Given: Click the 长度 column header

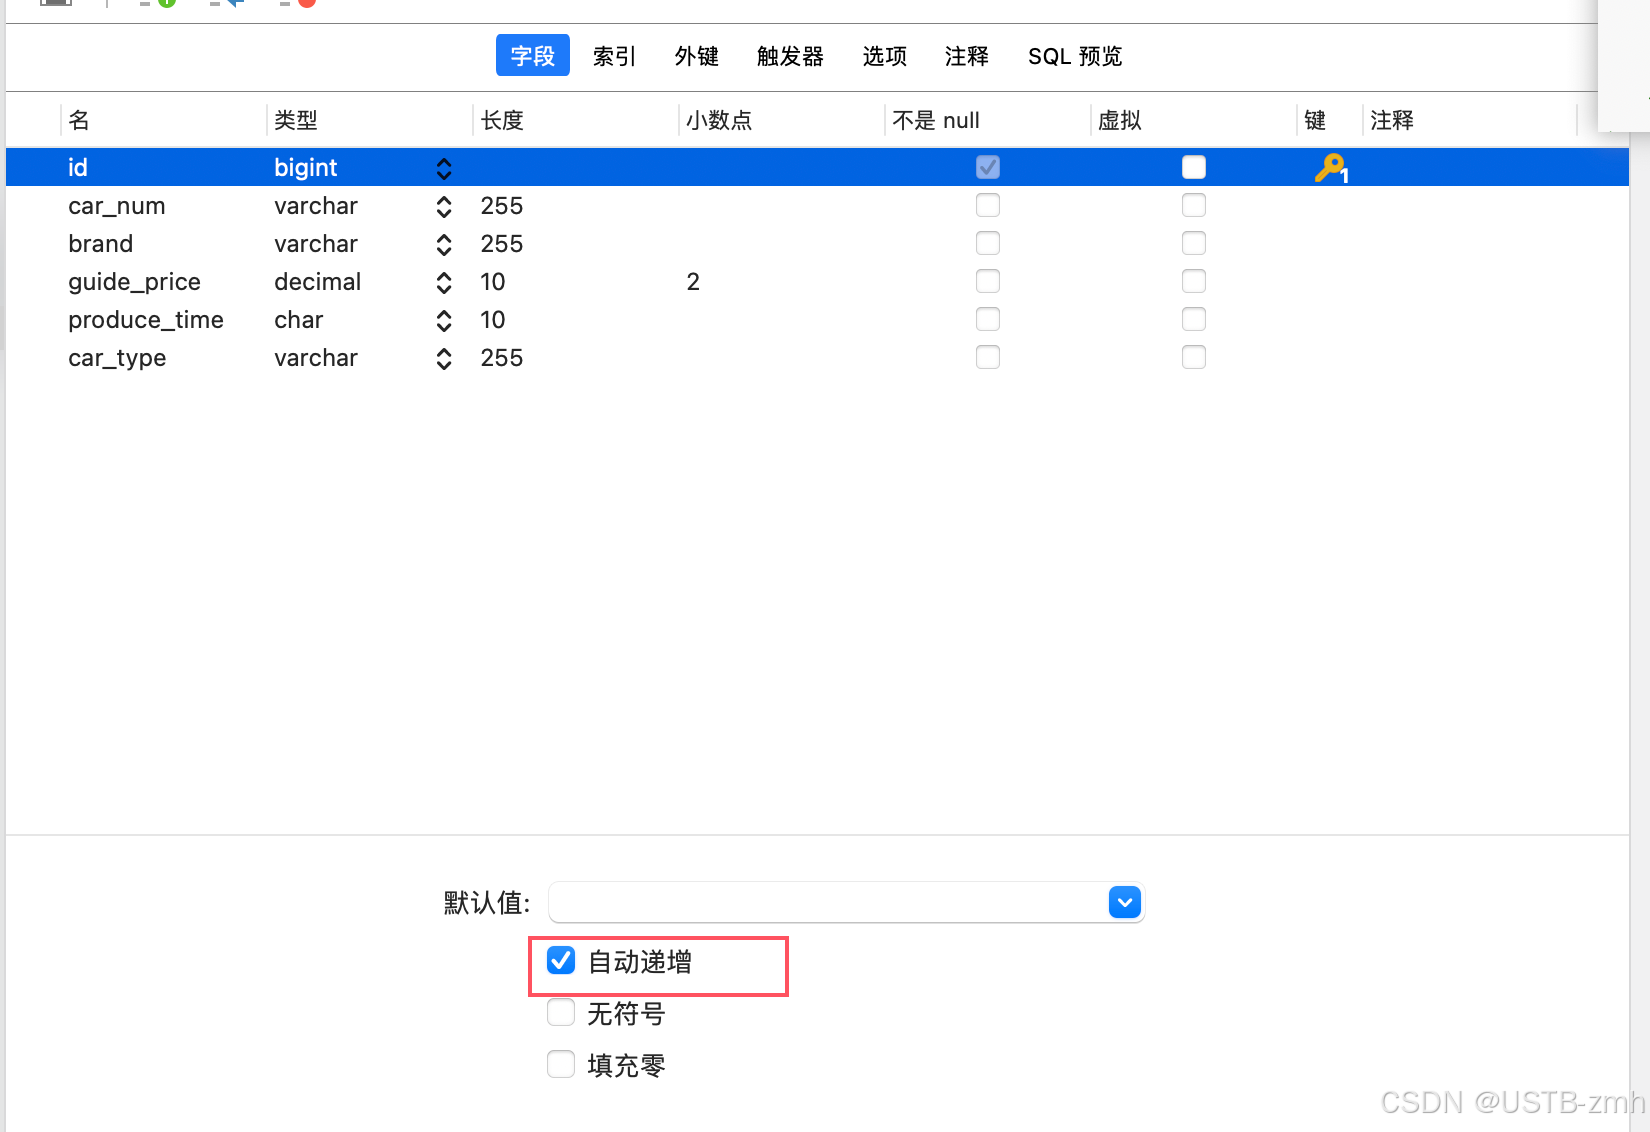Looking at the screenshot, I should [502, 120].
